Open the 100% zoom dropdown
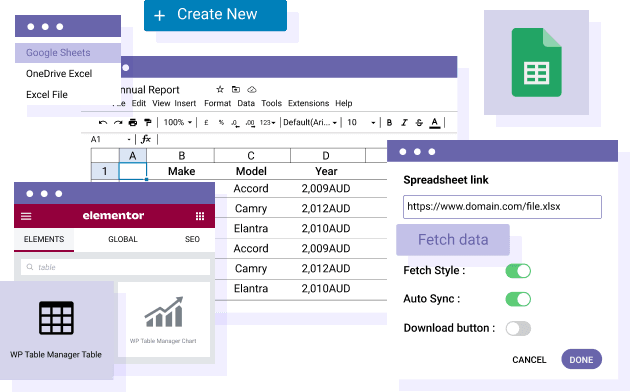 [178, 122]
